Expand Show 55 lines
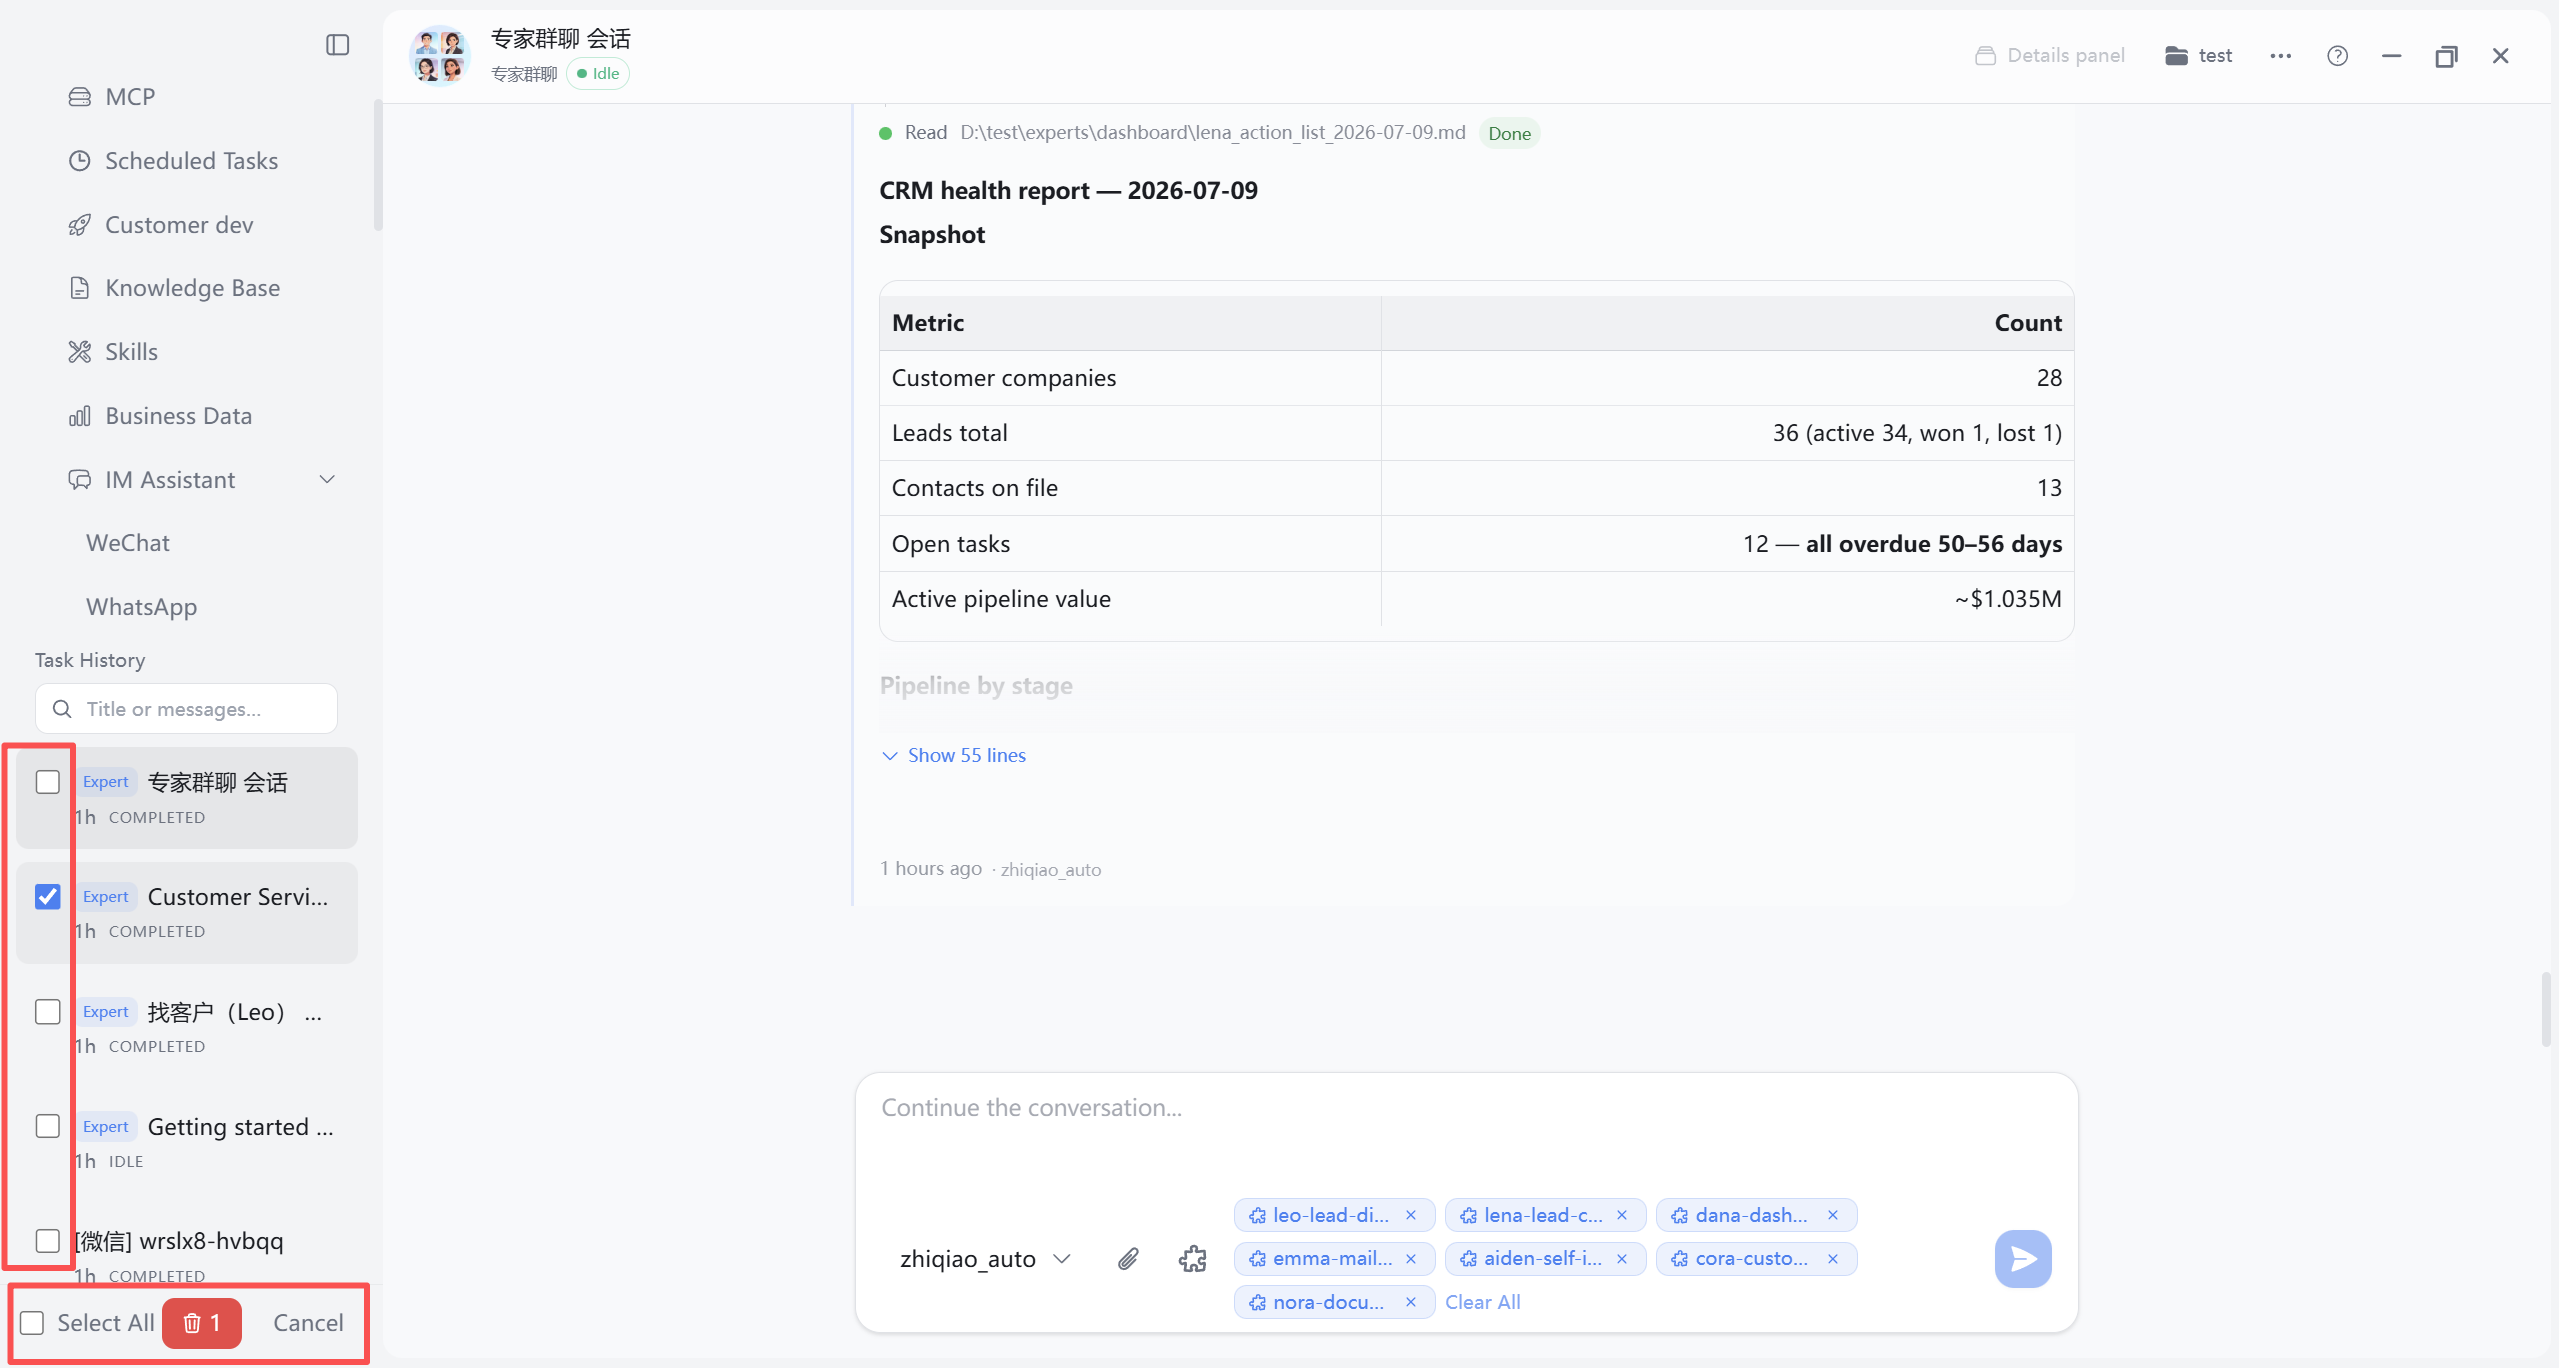2559x1368 pixels. (x=954, y=756)
